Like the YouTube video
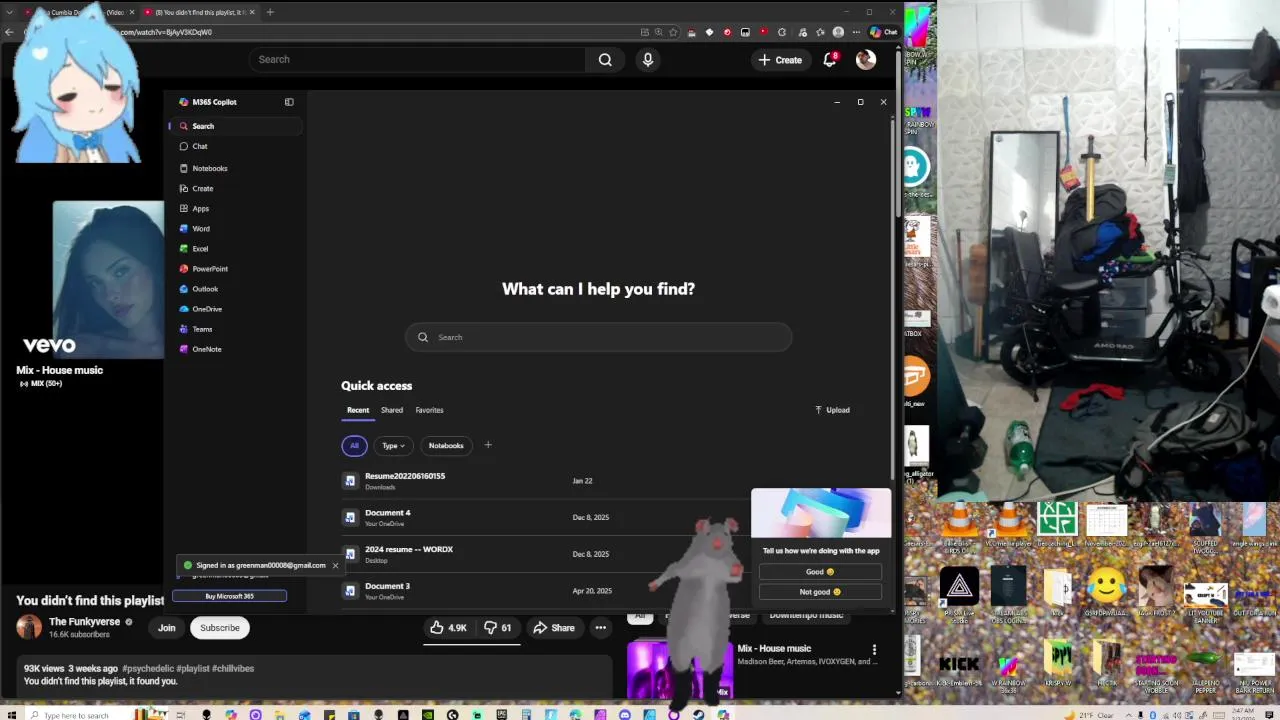 (x=448, y=628)
